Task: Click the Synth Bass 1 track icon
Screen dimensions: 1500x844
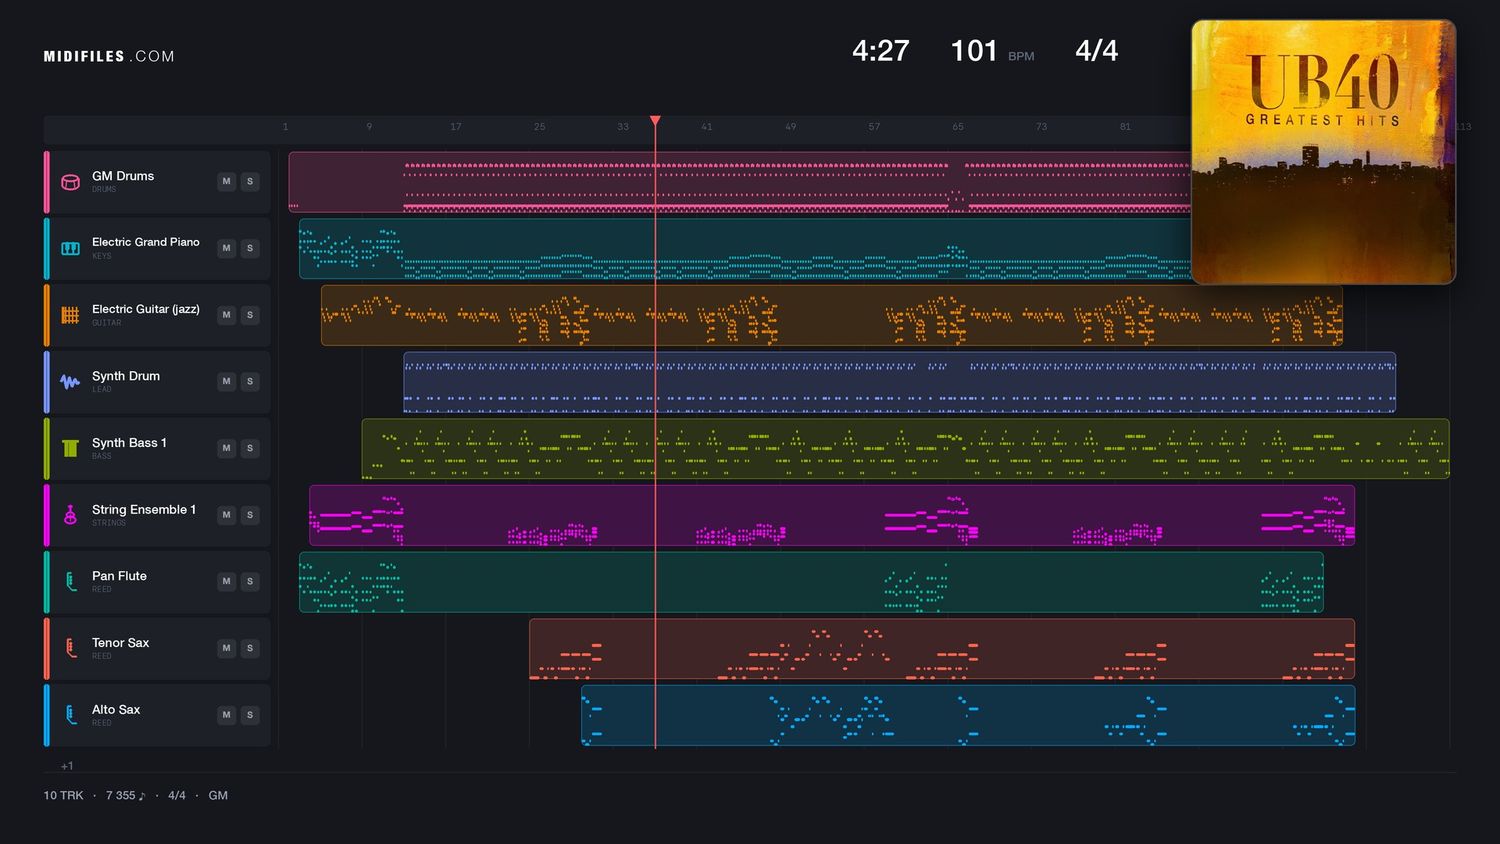Action: point(70,448)
